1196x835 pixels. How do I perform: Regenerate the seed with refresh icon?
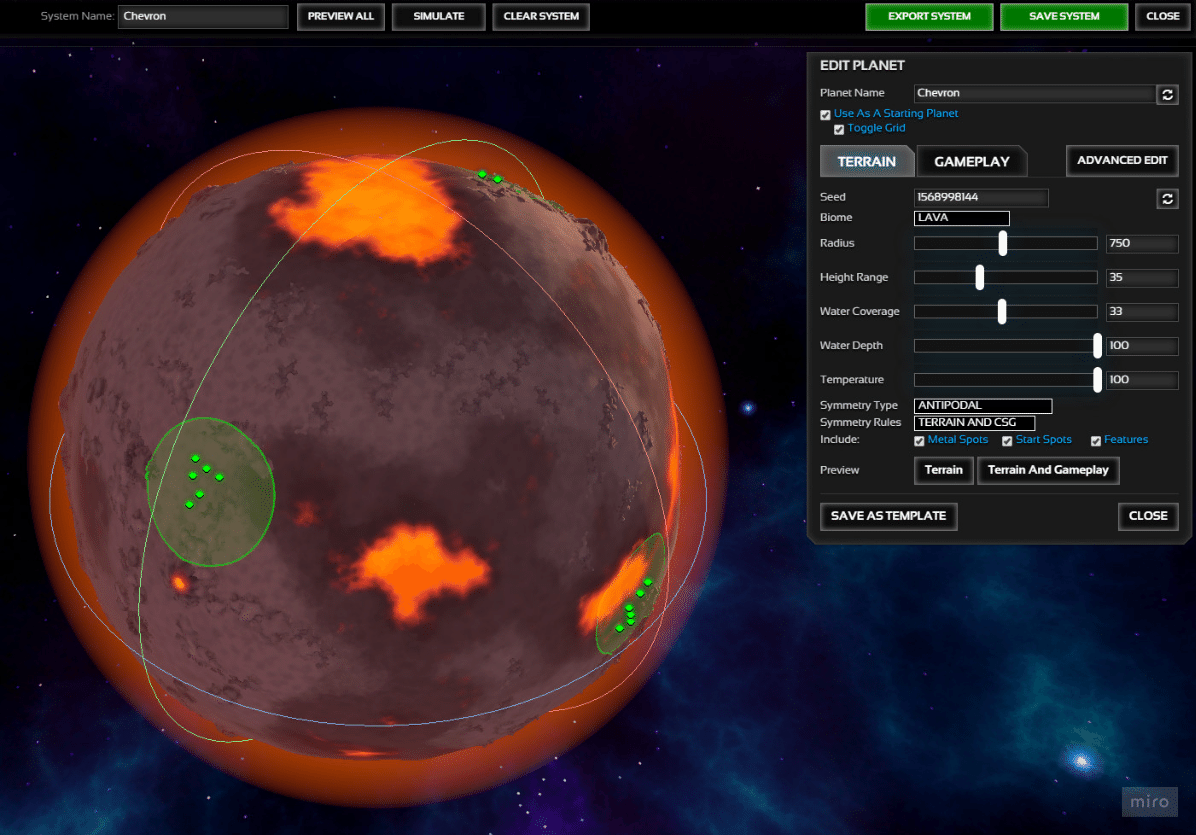1167,199
